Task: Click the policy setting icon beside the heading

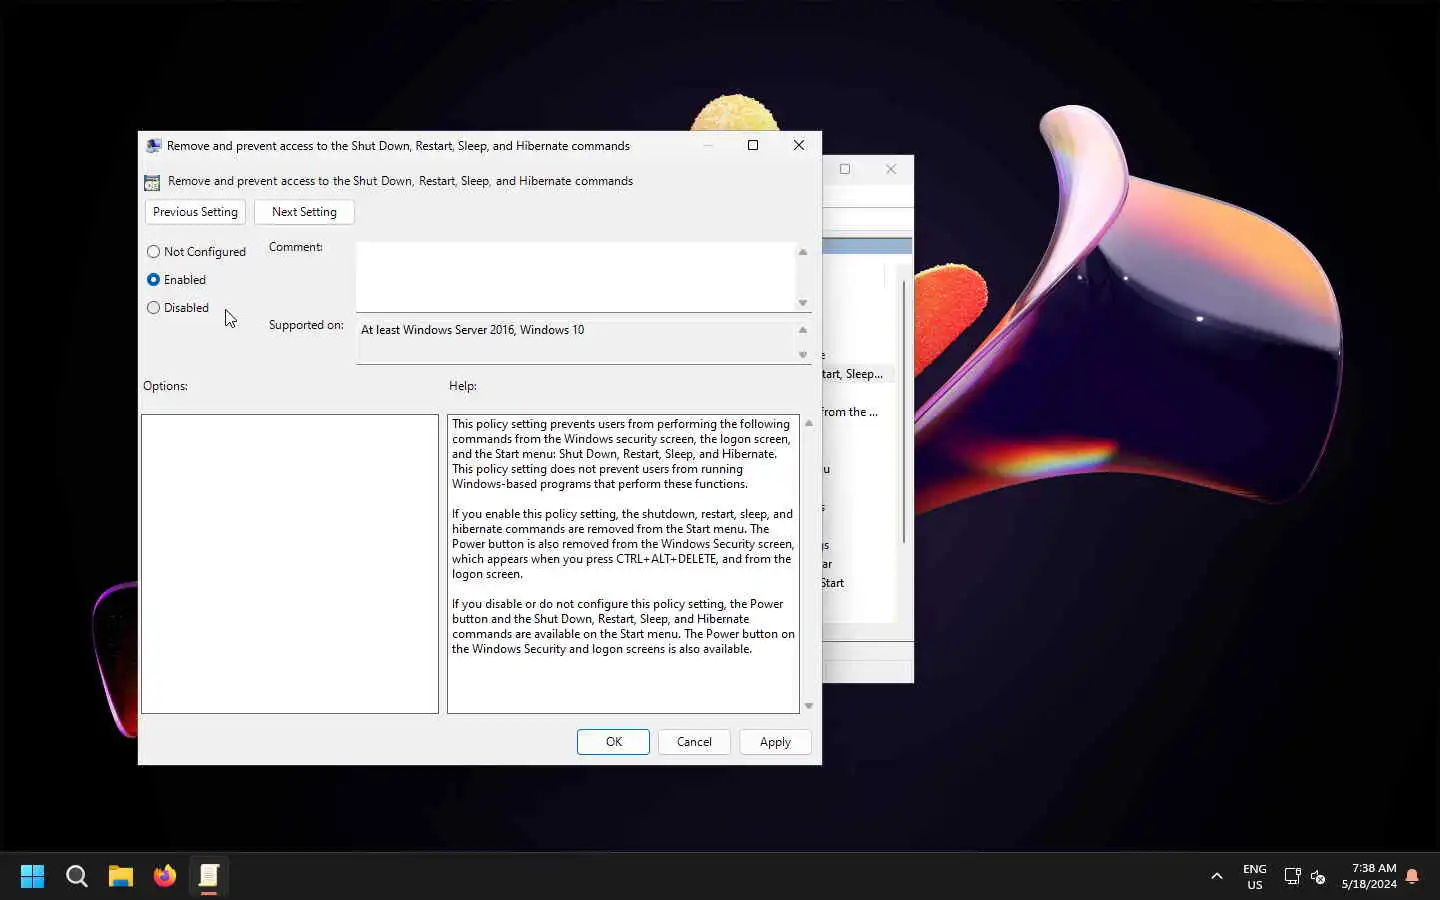Action: point(152,182)
